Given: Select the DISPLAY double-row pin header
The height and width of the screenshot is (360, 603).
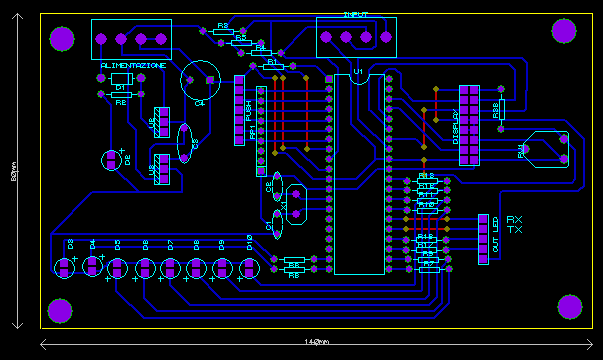Looking at the screenshot, I should click(x=469, y=125).
